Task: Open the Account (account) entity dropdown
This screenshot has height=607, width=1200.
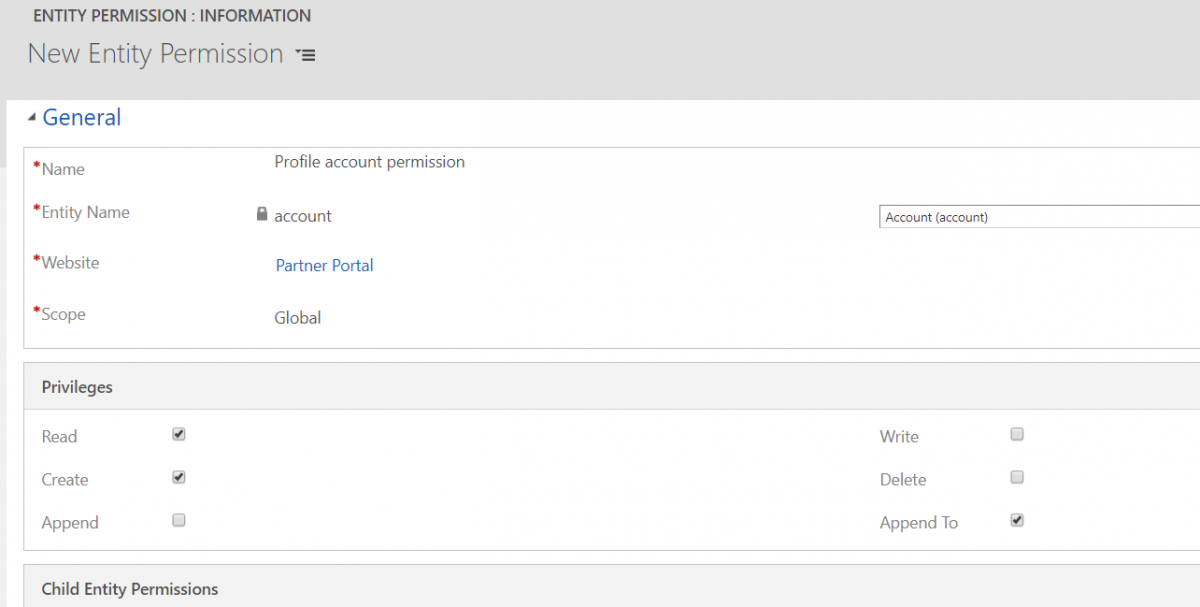Action: tap(1040, 217)
